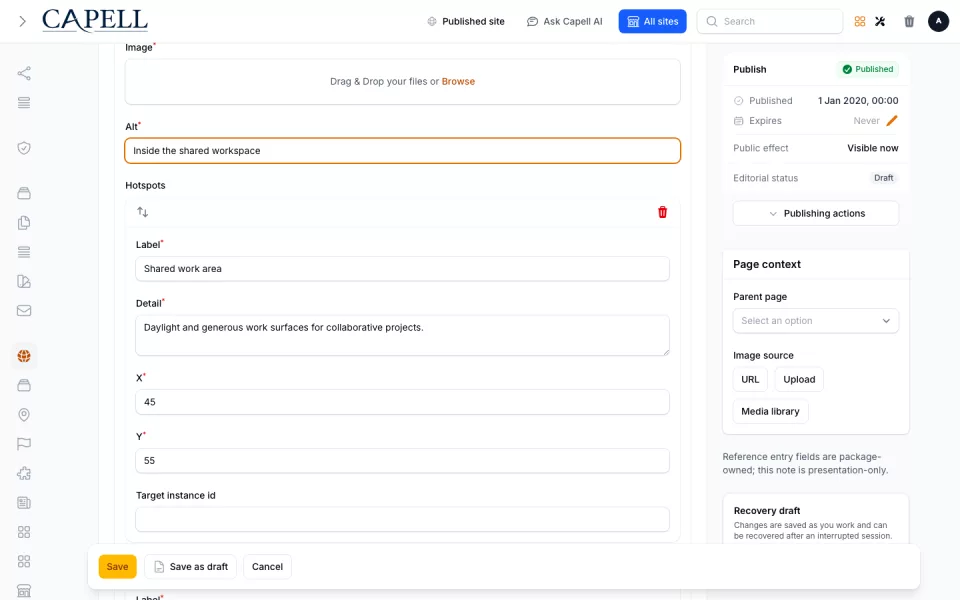Select URL as image source
This screenshot has width=960, height=600.
(750, 380)
